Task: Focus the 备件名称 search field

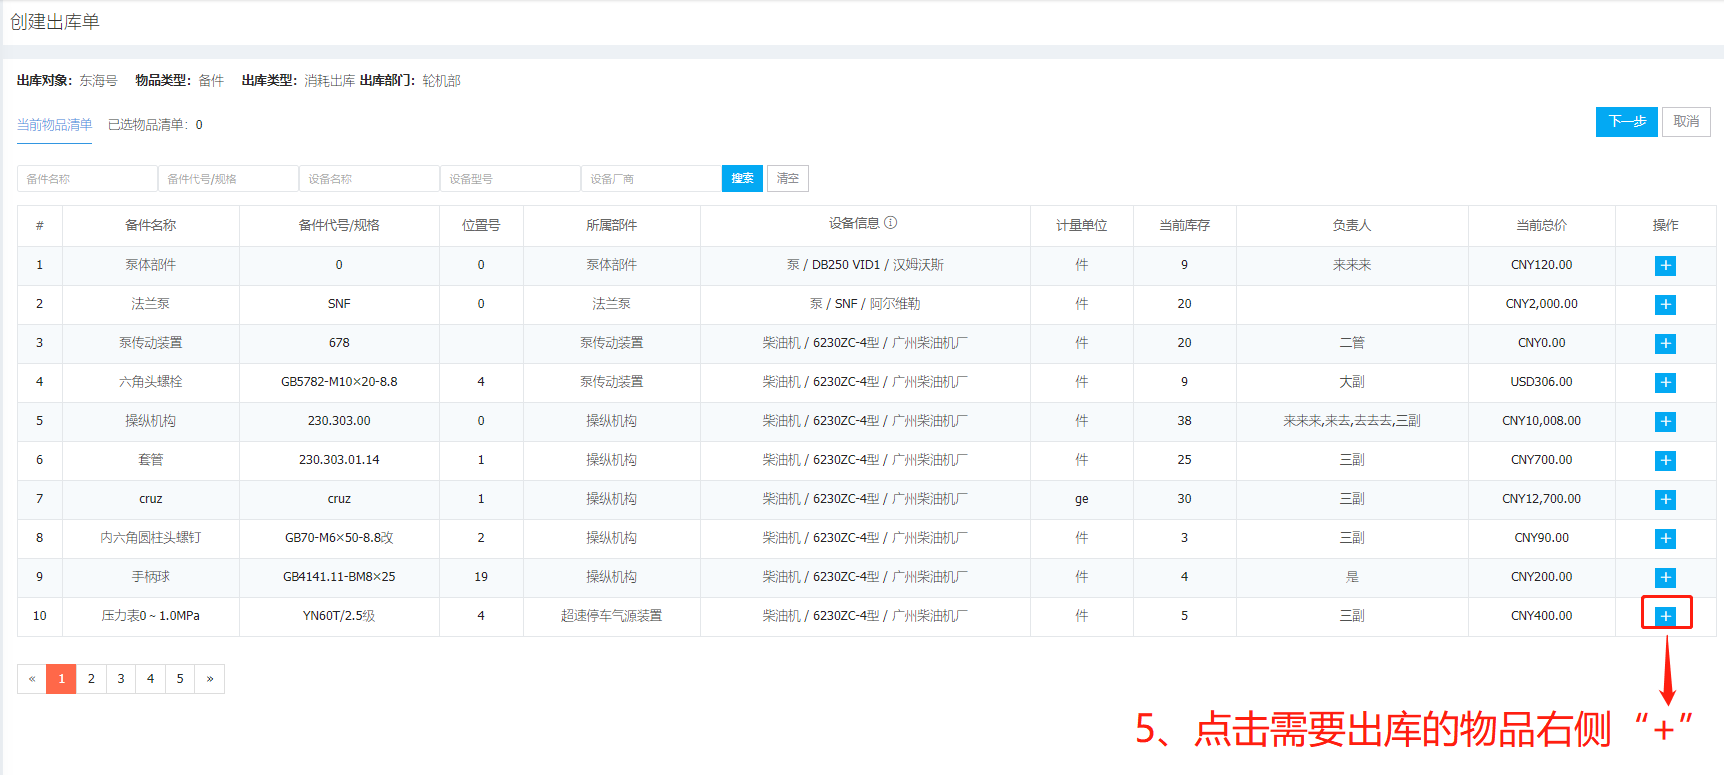Action: [87, 178]
